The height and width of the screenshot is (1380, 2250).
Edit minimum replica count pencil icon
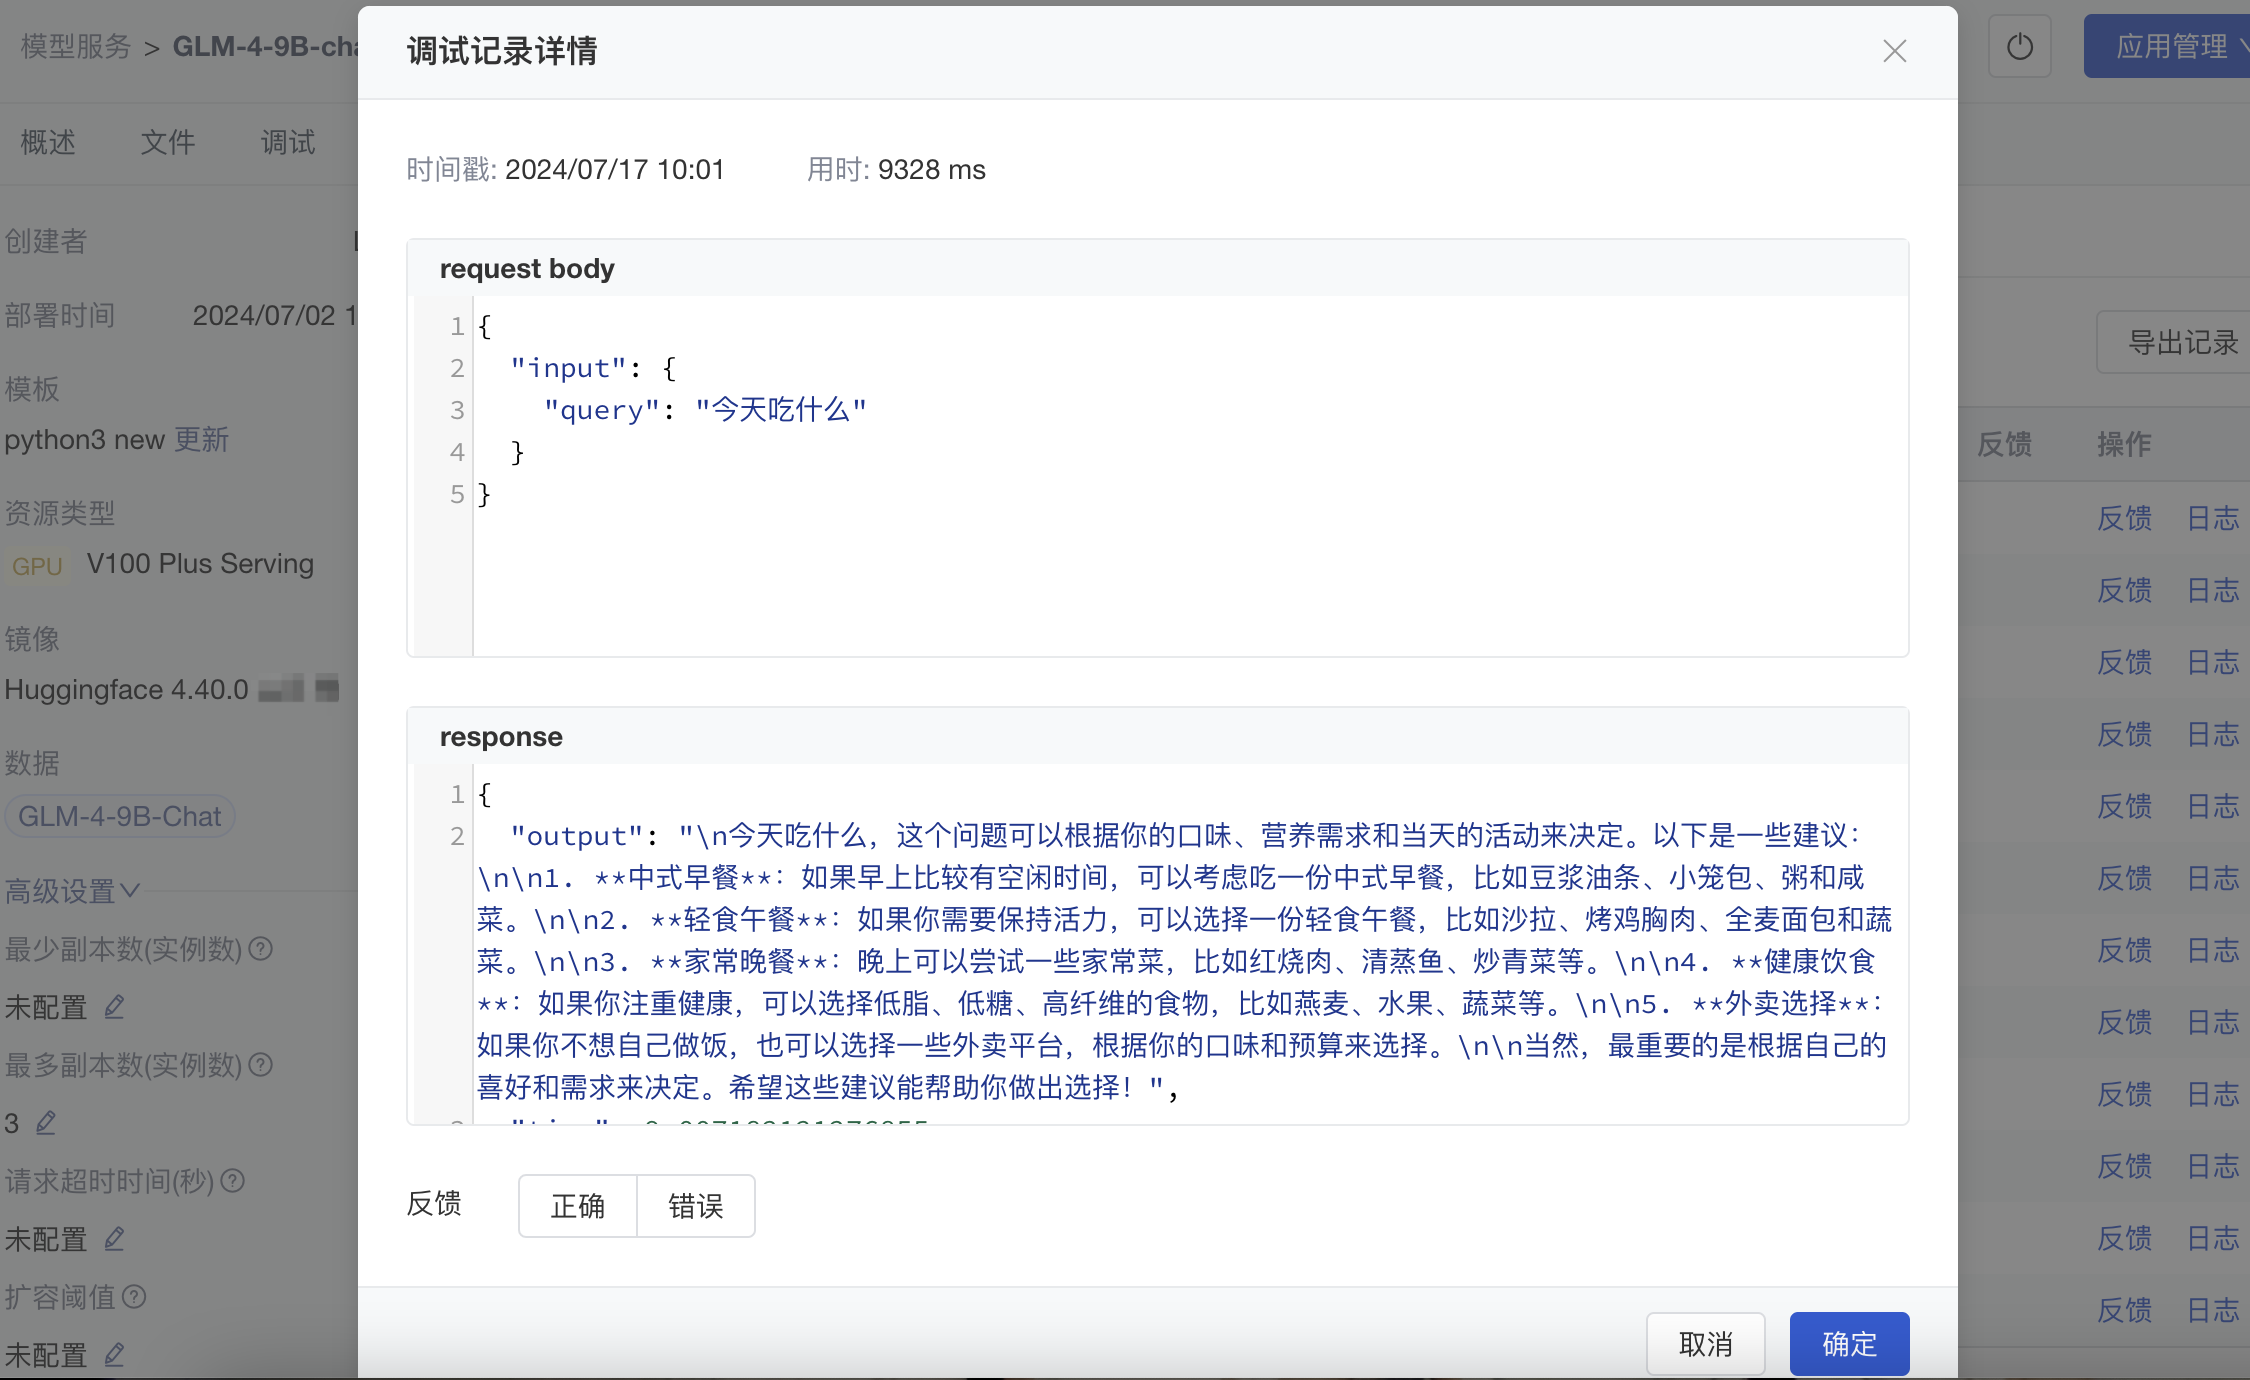114,1006
